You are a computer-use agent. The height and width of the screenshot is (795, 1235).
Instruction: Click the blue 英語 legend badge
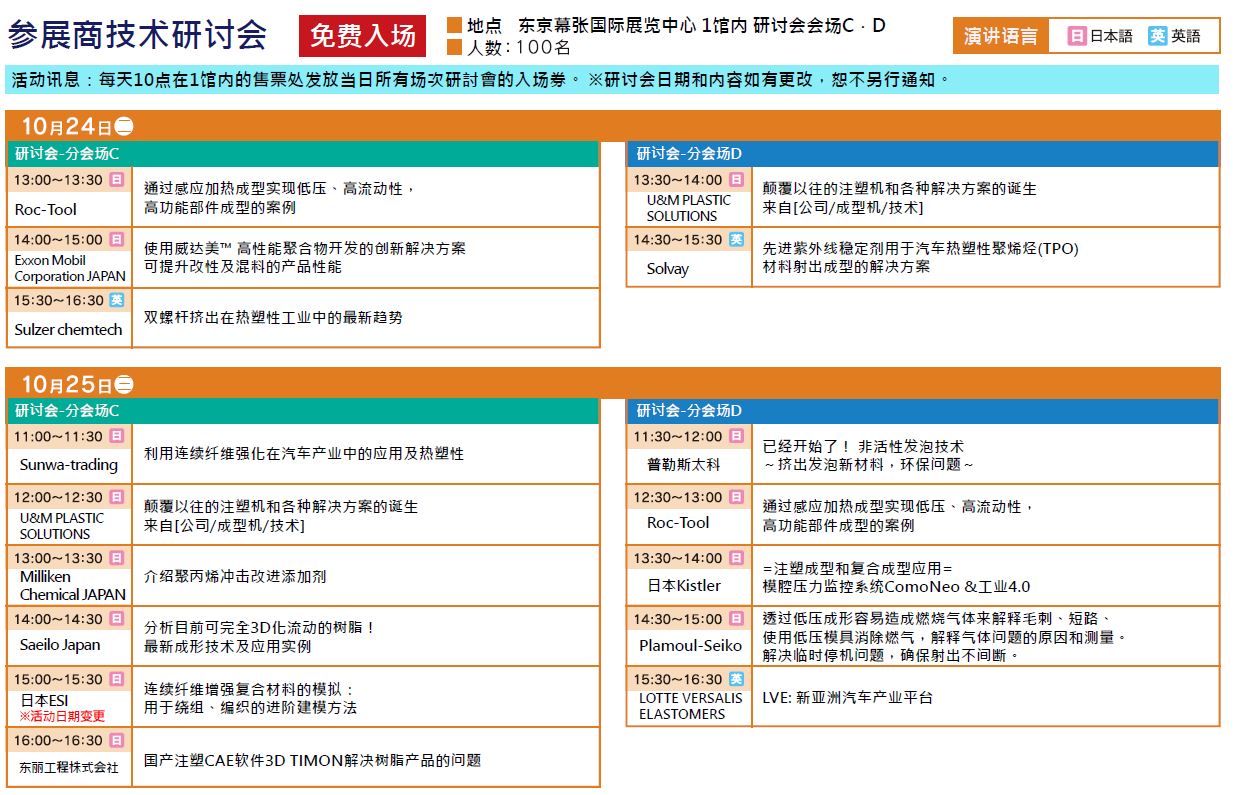click(x=1158, y=36)
